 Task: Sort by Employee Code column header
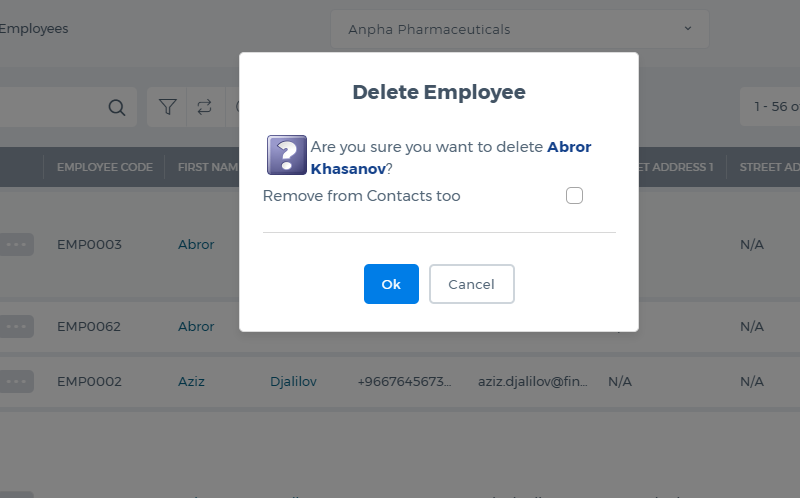tap(105, 167)
